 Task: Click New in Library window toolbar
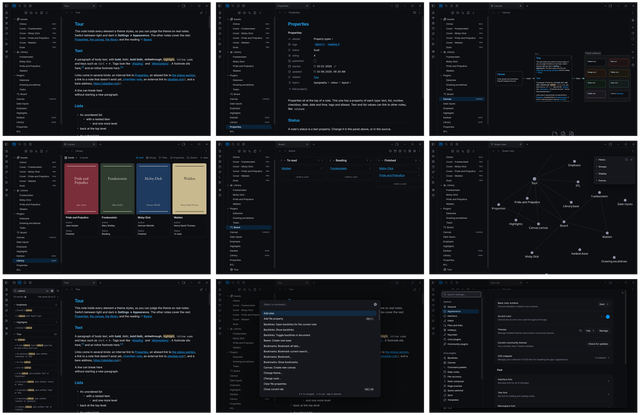tap(204, 158)
